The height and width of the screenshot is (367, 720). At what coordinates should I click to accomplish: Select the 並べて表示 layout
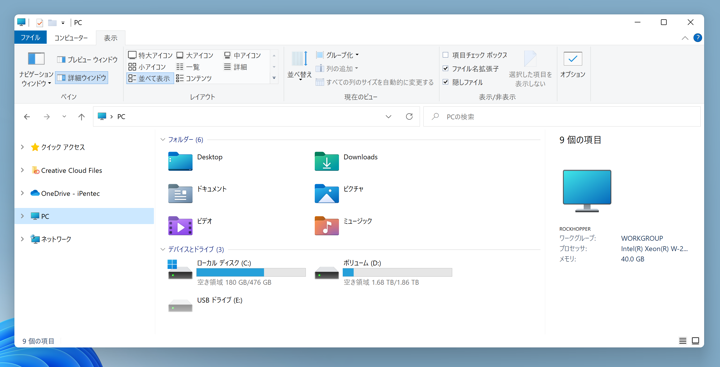click(x=149, y=79)
